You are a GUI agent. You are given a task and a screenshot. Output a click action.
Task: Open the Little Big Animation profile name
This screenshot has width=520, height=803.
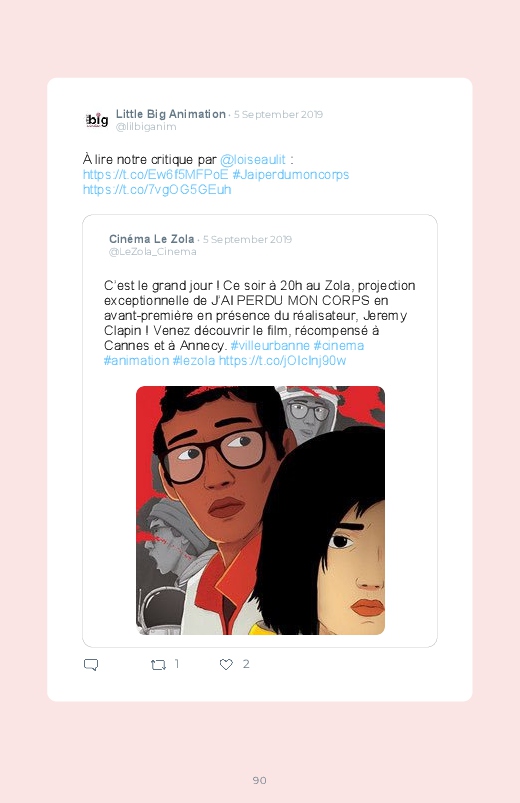point(171,114)
